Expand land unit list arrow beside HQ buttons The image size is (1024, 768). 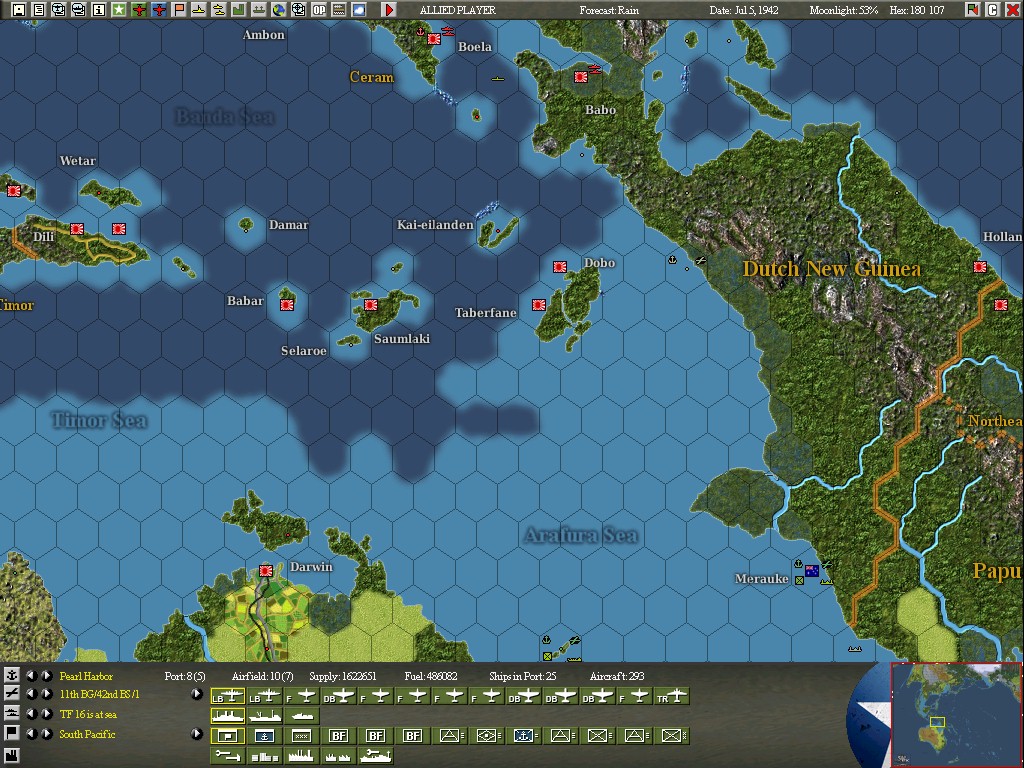(197, 733)
